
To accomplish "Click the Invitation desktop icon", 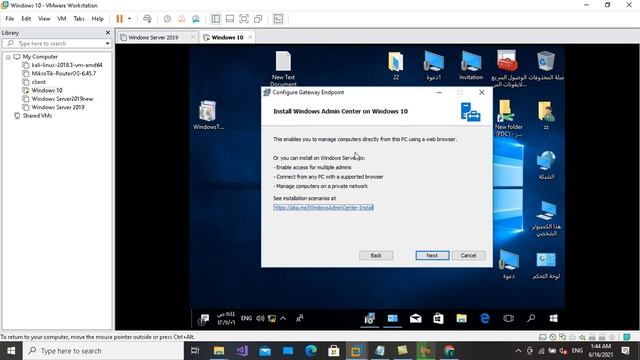I will [x=471, y=65].
